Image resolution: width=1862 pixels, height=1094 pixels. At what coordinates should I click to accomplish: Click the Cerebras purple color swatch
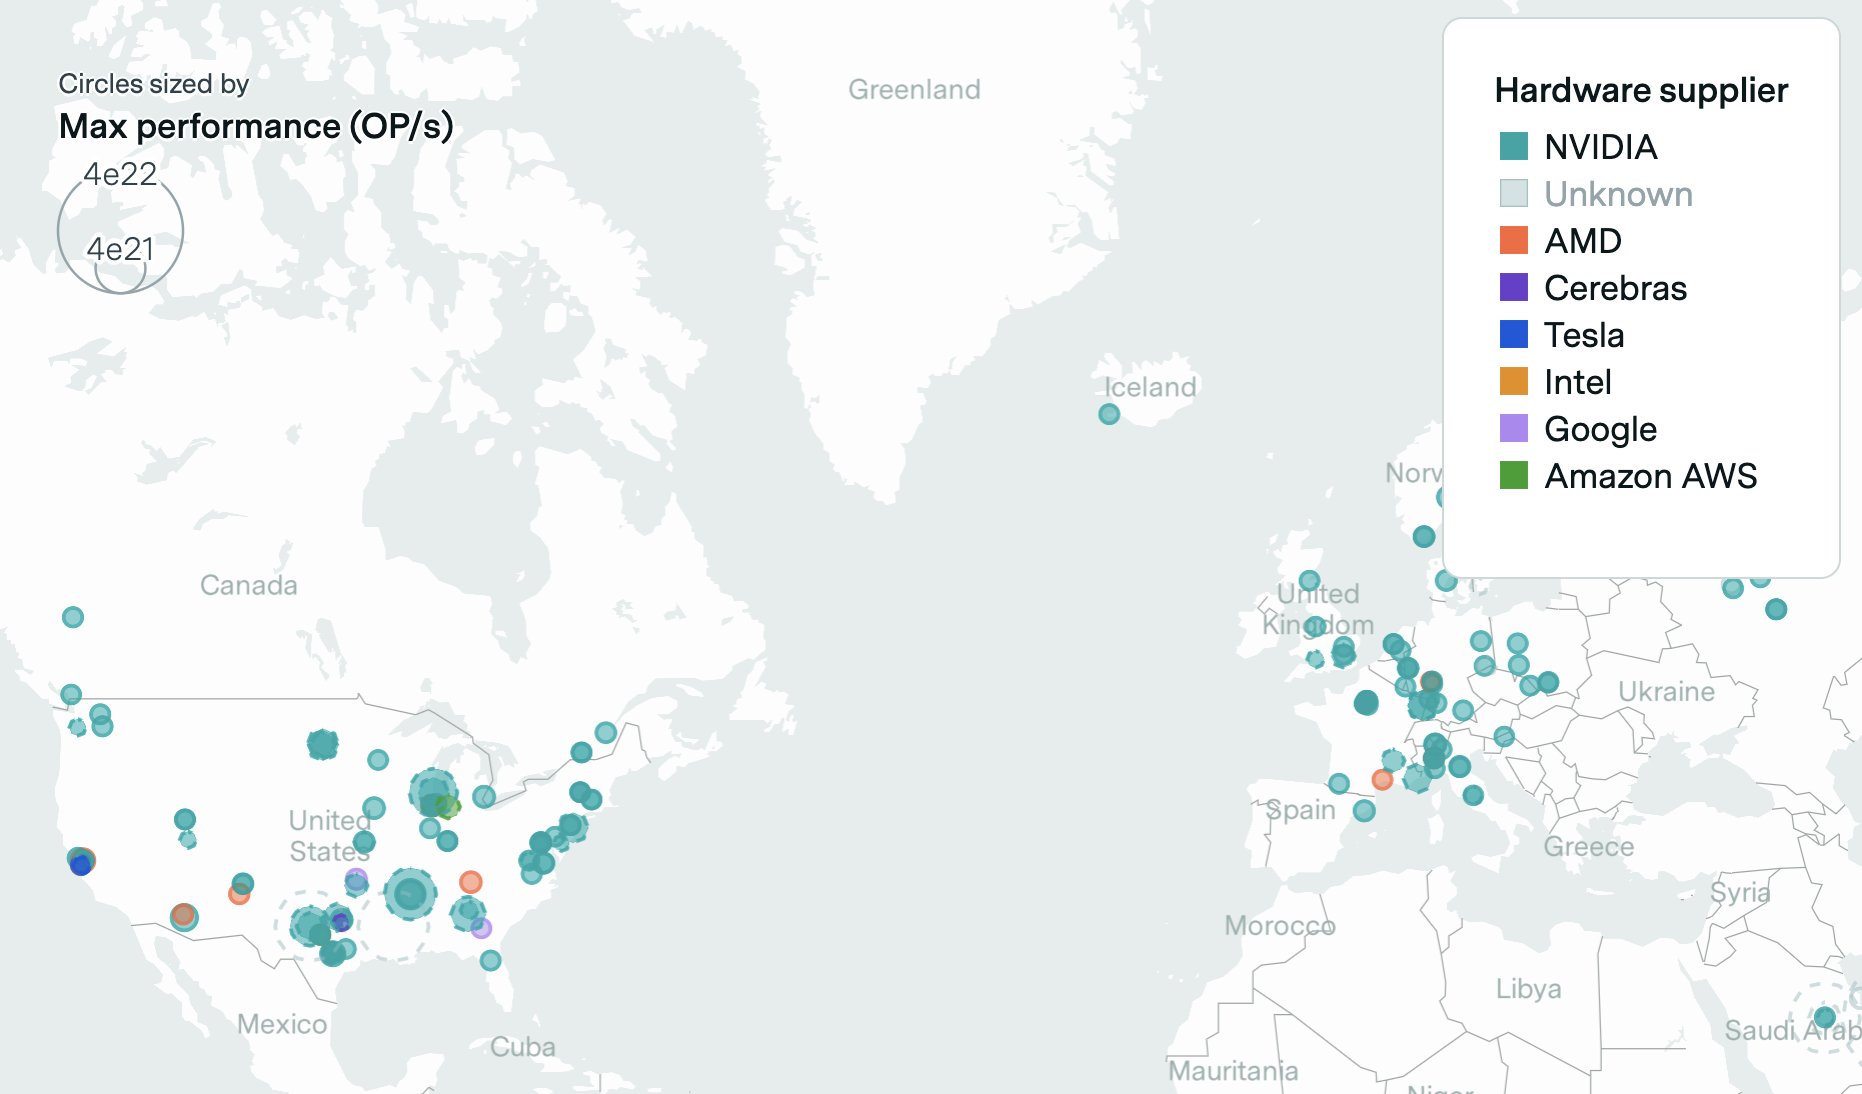1513,288
